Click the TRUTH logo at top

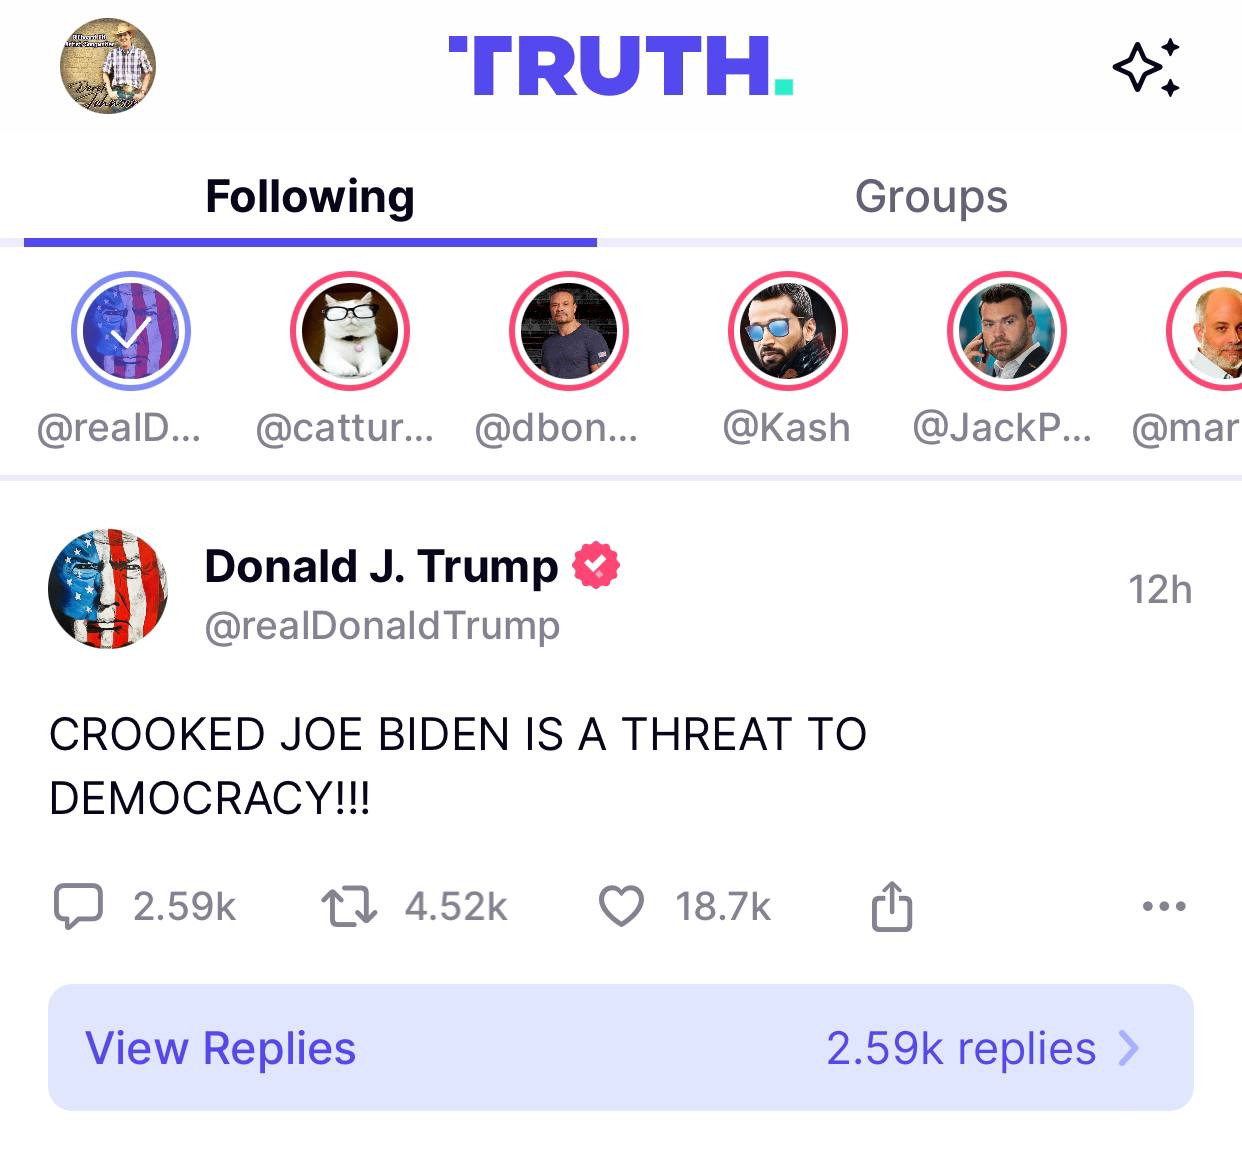[621, 66]
